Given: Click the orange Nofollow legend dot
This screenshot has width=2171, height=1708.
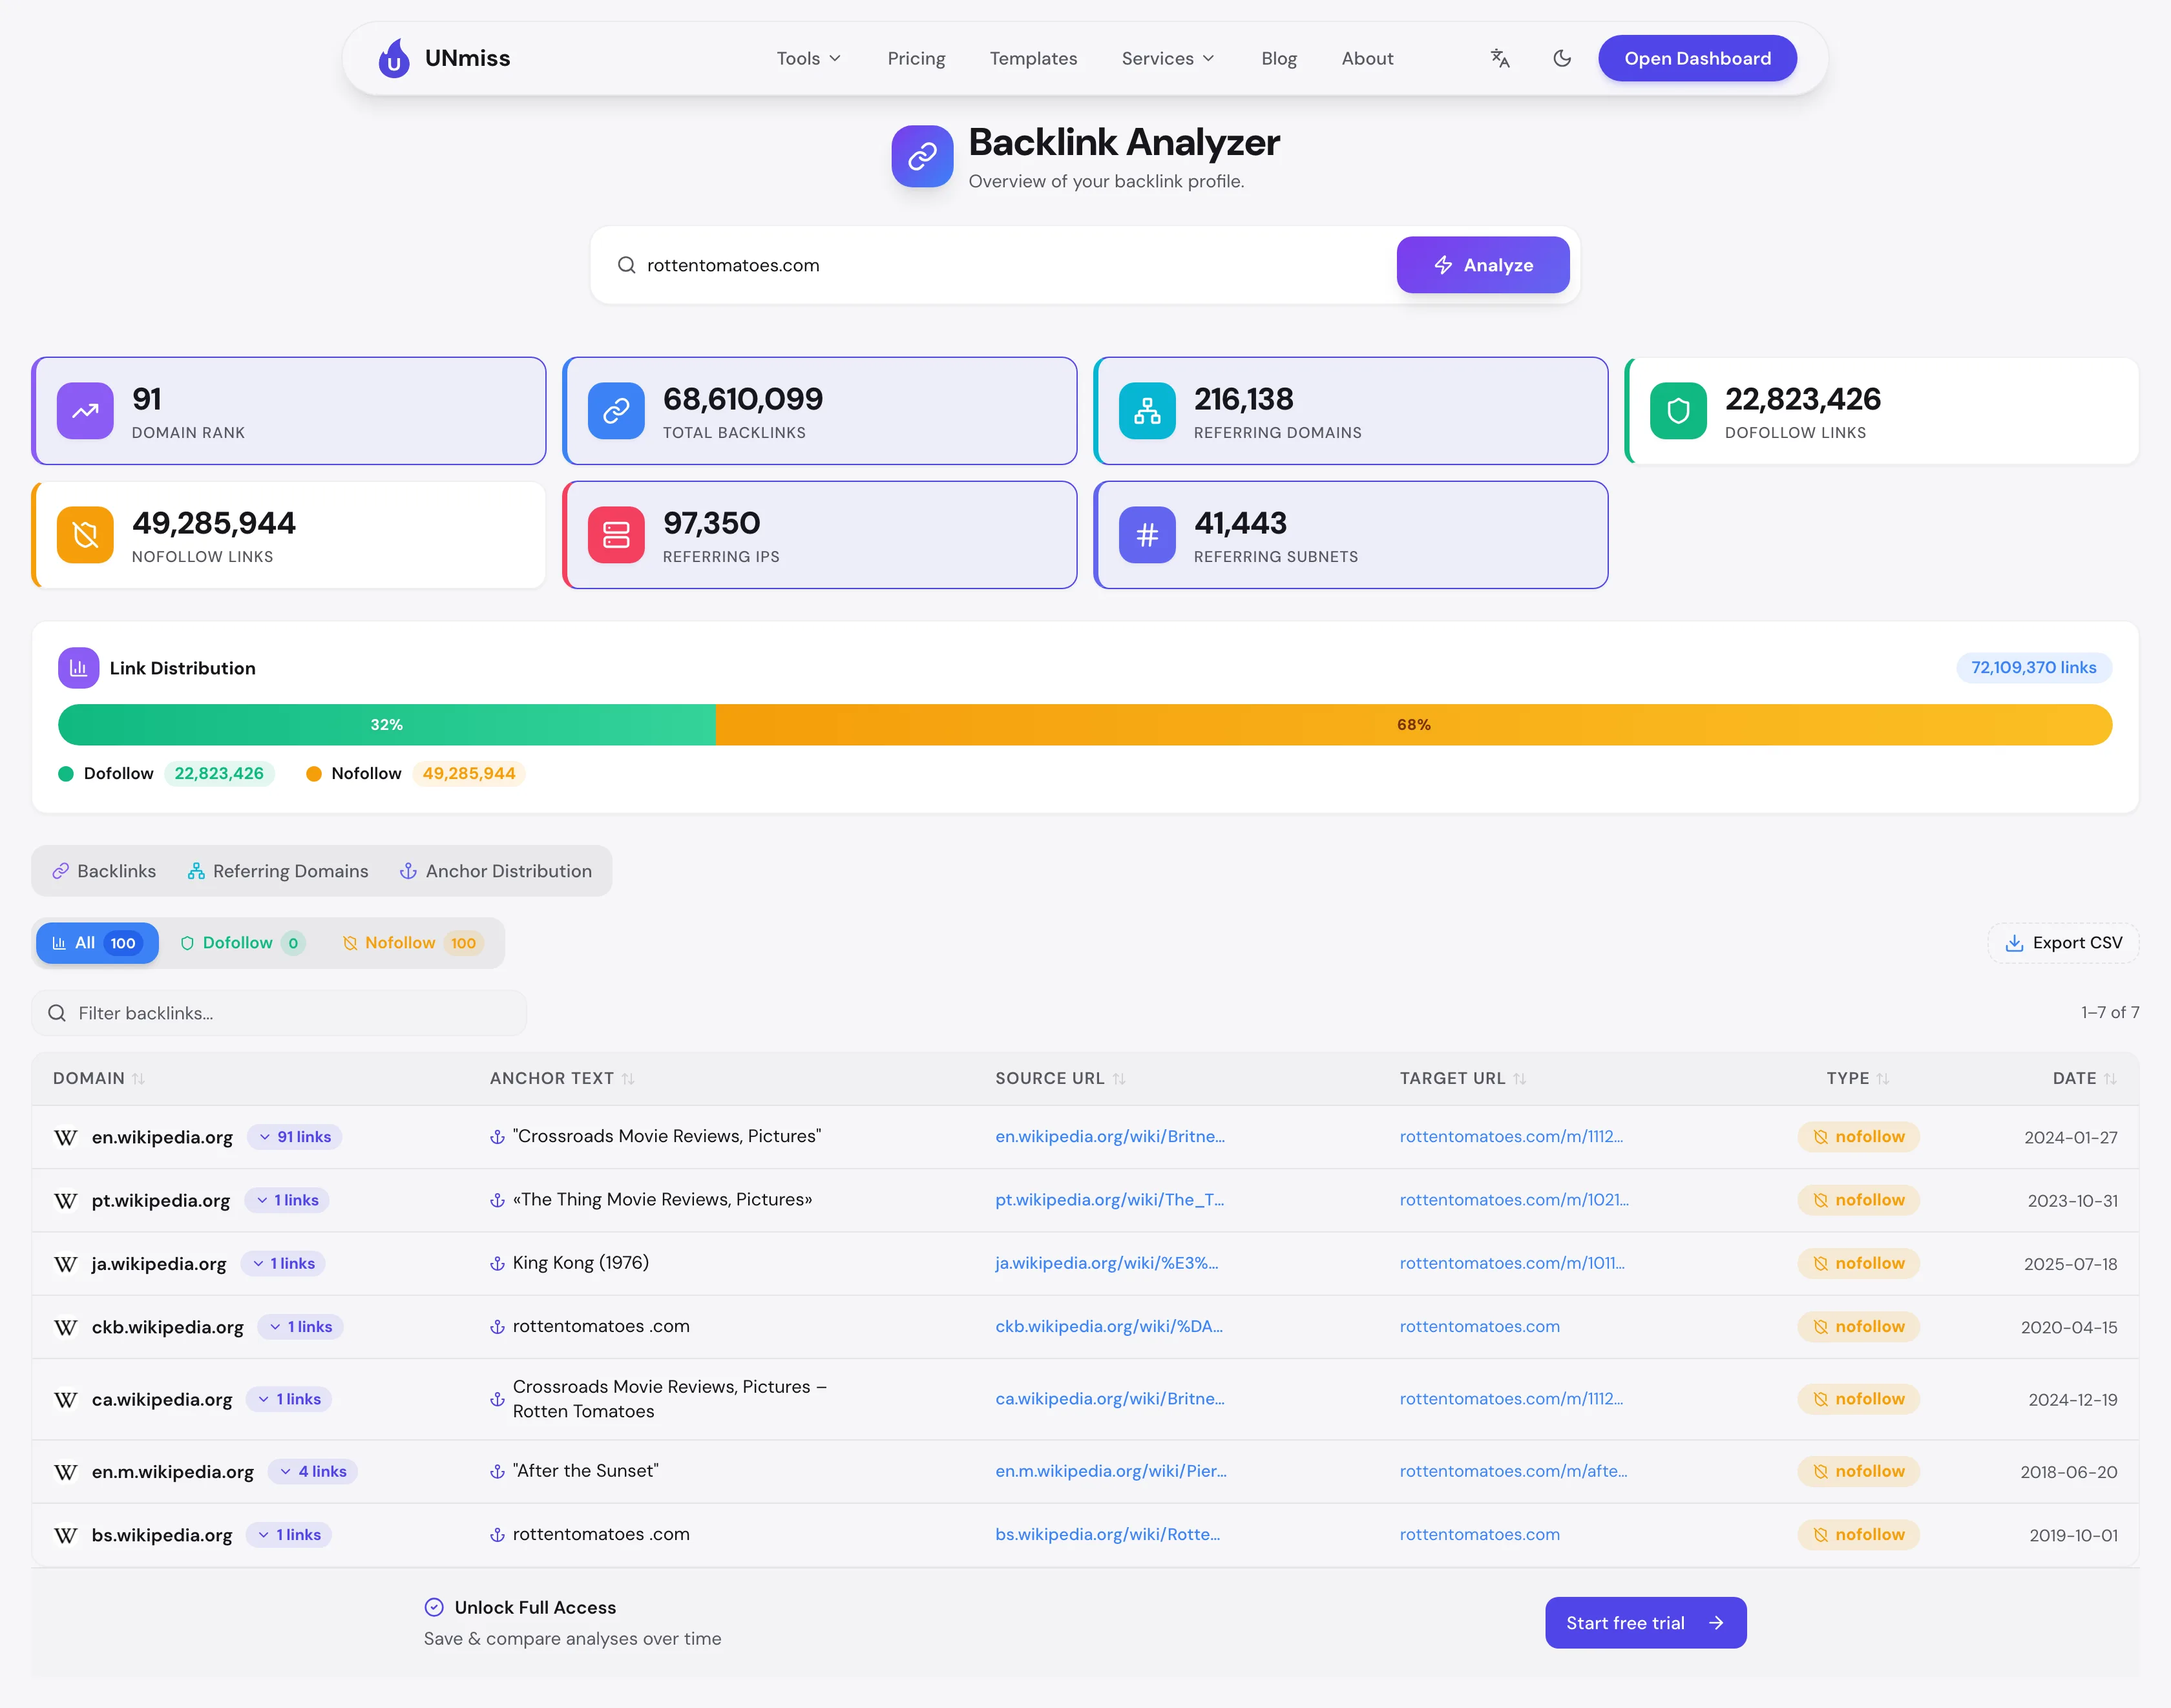Looking at the screenshot, I should click(314, 774).
